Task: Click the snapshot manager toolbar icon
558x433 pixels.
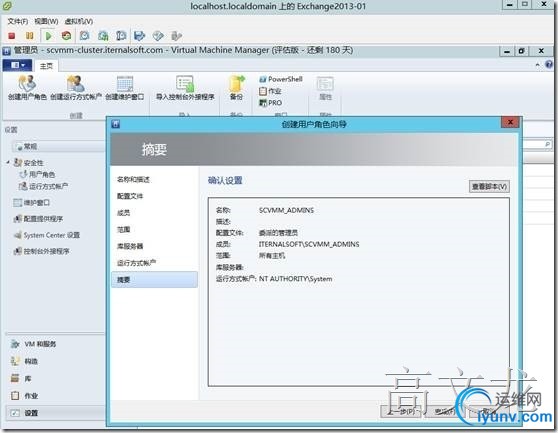Action: (121, 36)
